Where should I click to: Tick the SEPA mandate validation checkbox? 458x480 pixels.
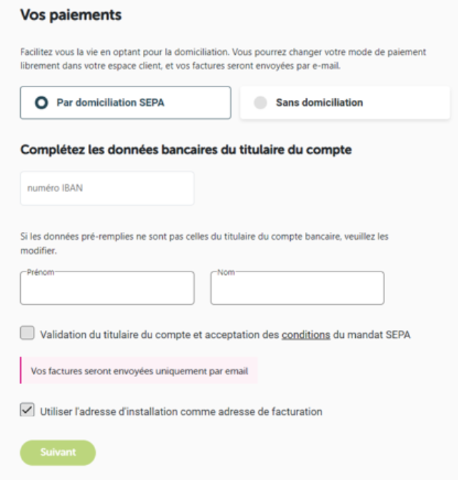click(27, 333)
